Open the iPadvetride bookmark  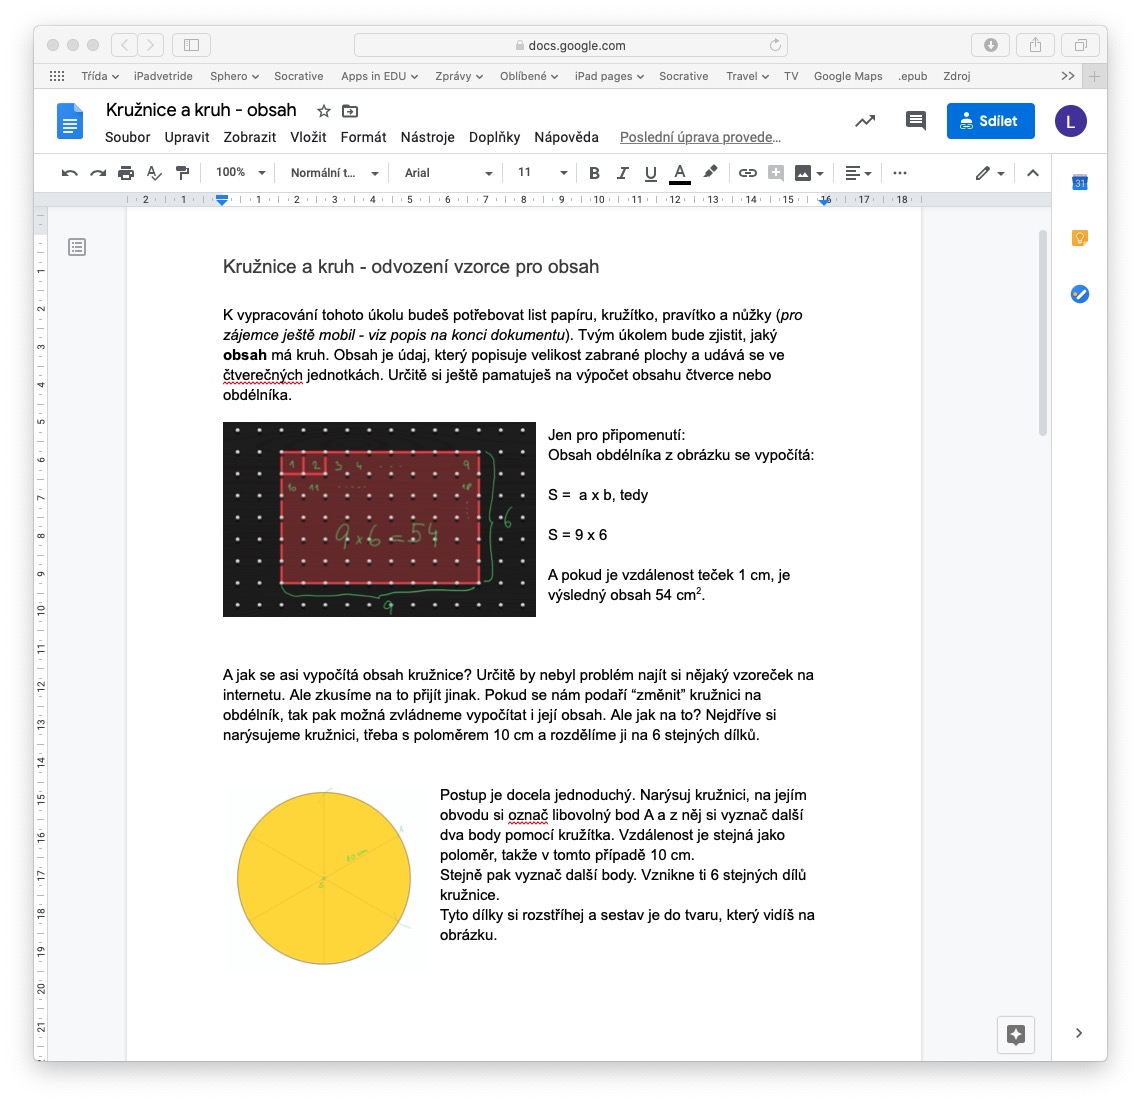click(x=163, y=76)
